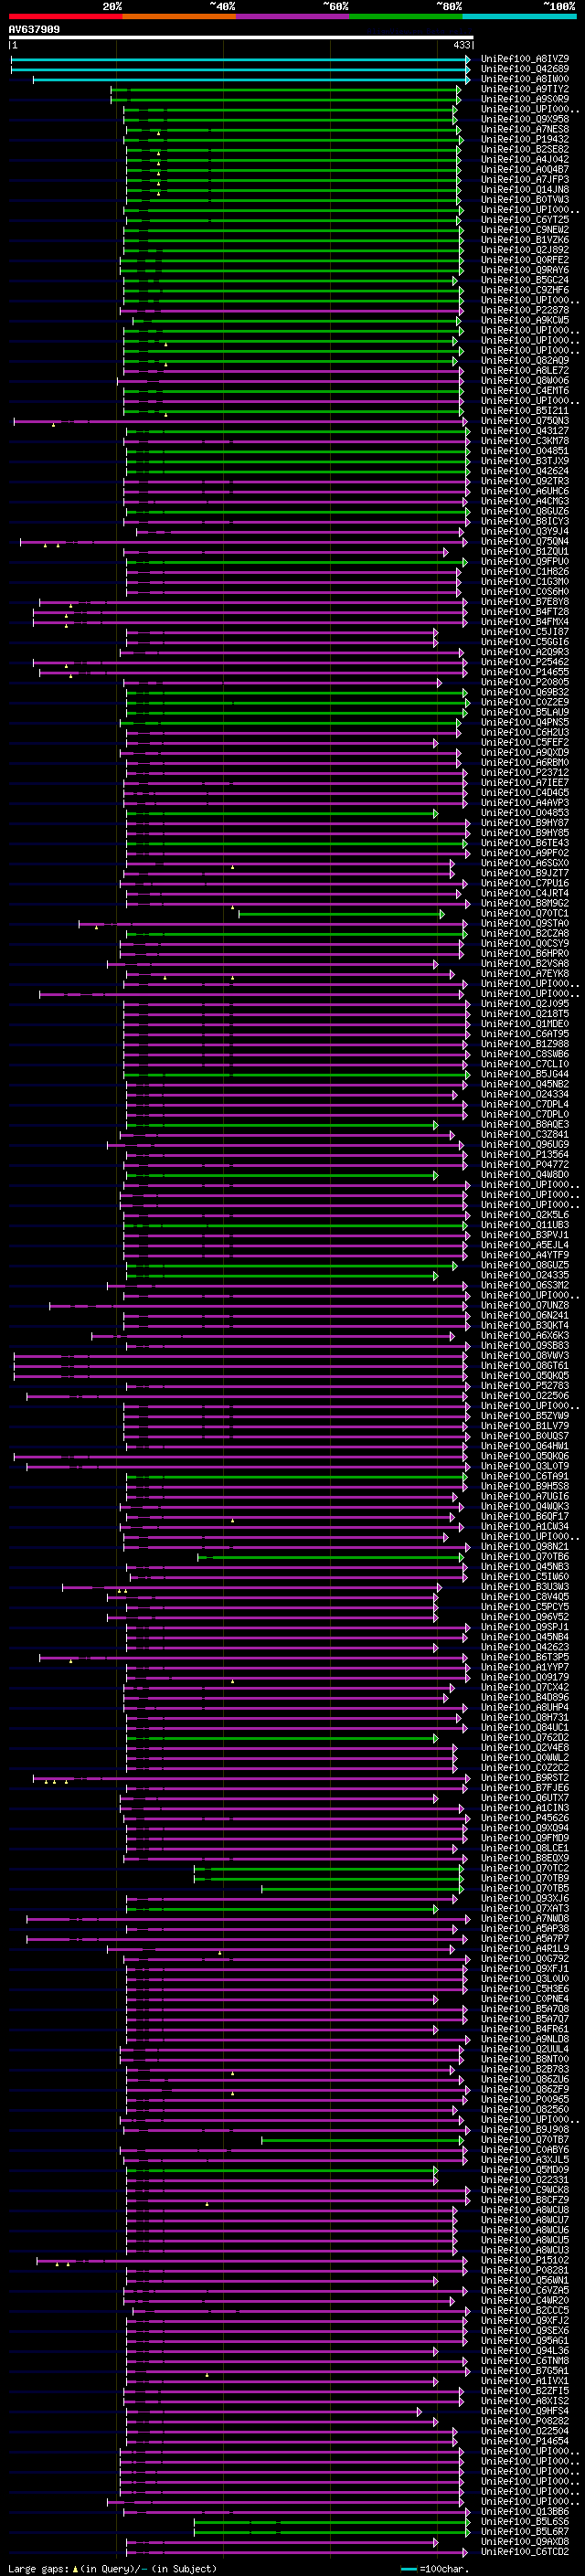Open hit UniRef100_P25462

click(x=525, y=662)
